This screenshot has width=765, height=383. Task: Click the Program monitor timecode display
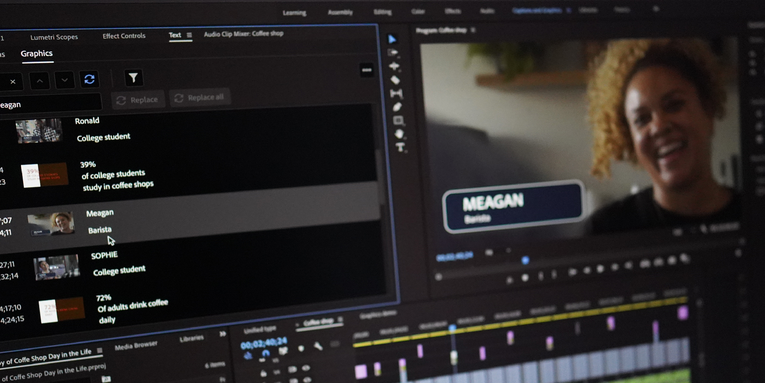tap(454, 257)
